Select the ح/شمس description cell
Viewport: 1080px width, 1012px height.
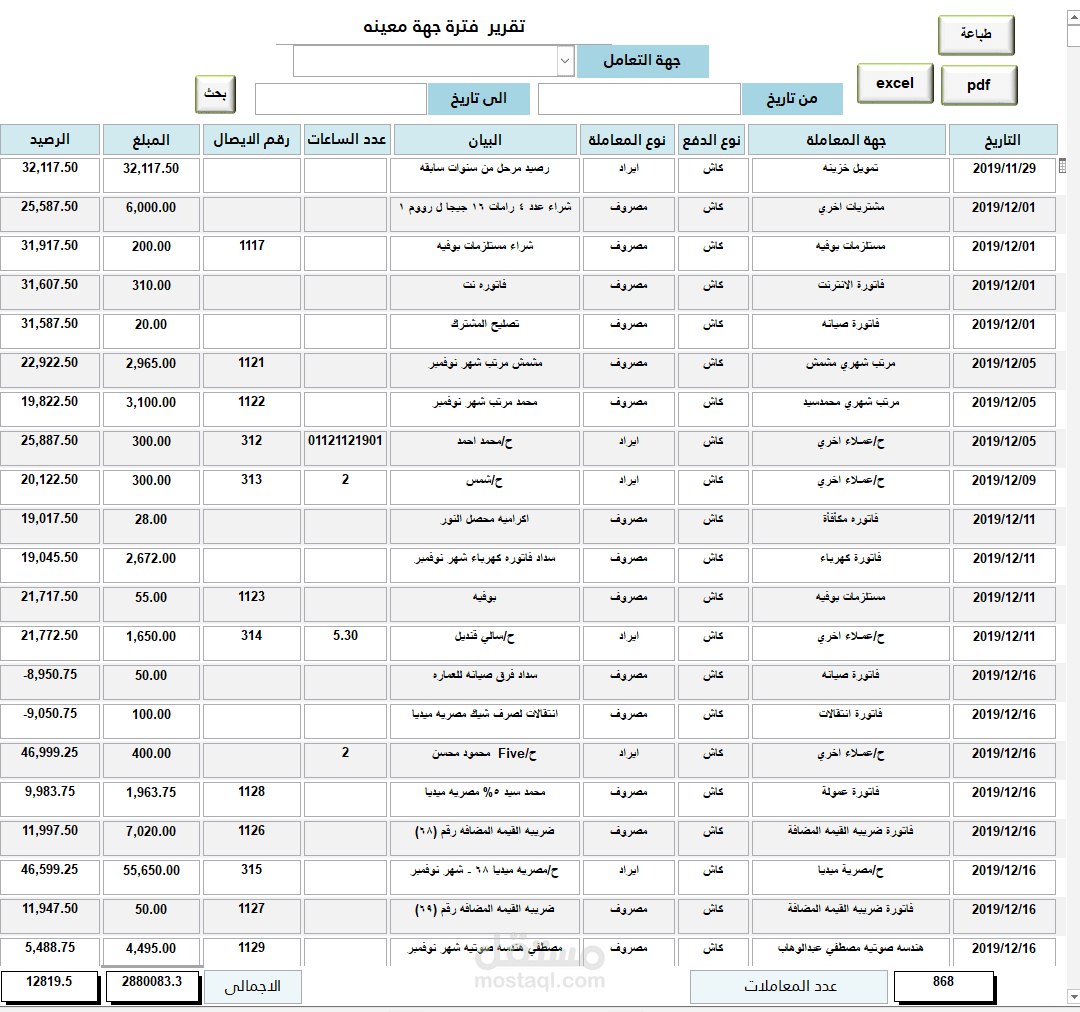point(485,487)
